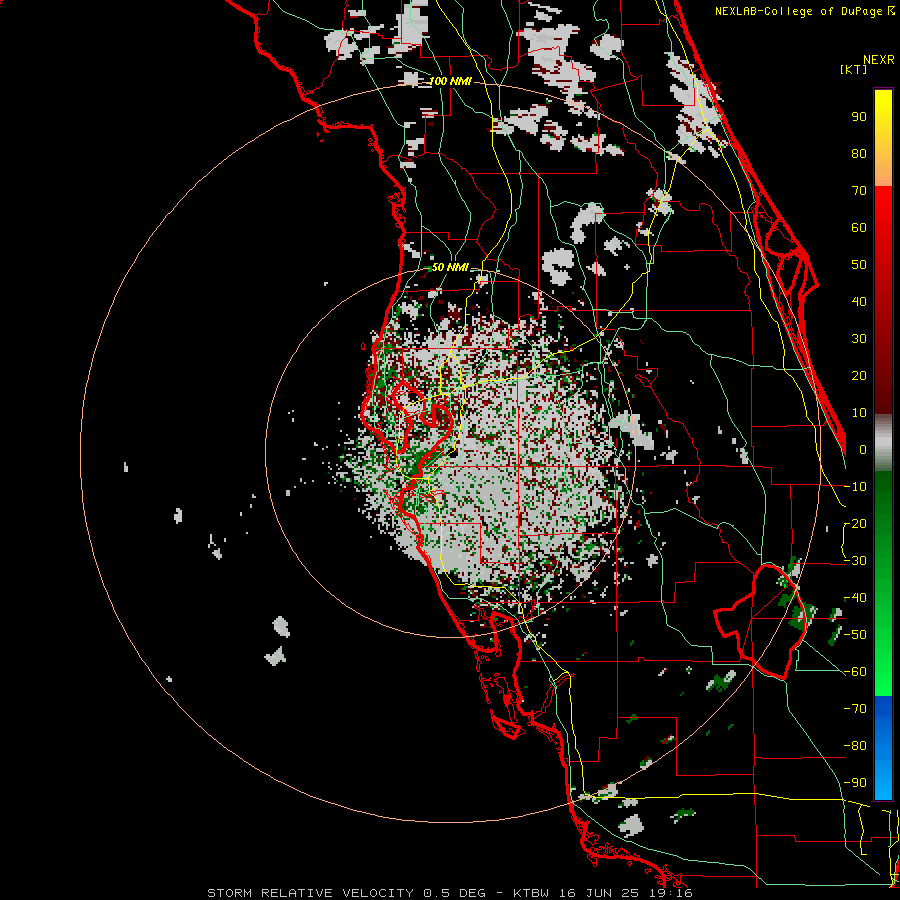Click the positive 90 legend value
The width and height of the screenshot is (900, 900).
point(859,117)
